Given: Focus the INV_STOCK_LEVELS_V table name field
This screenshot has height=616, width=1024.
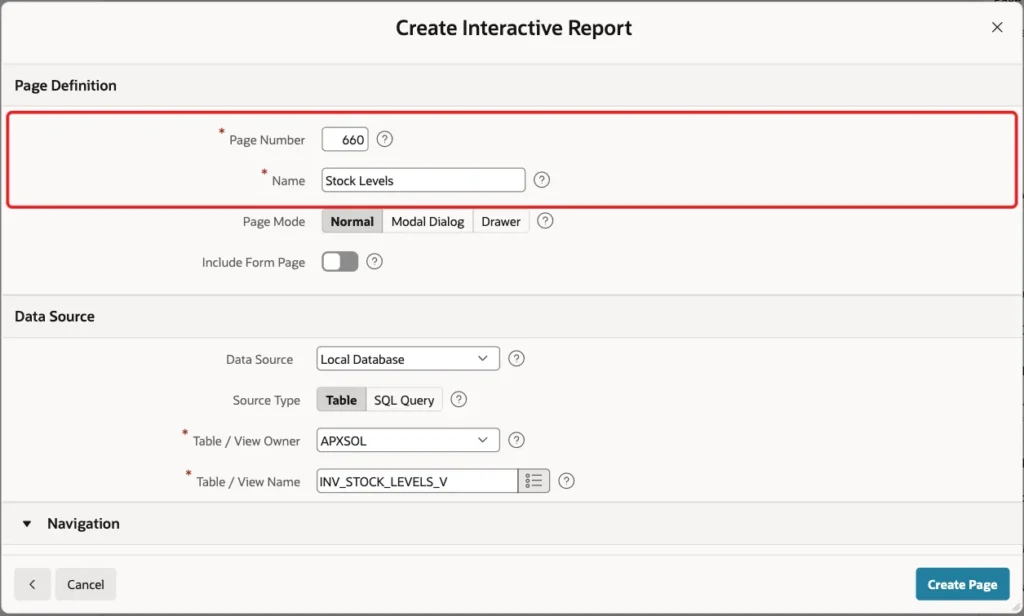Looking at the screenshot, I should tap(417, 481).
